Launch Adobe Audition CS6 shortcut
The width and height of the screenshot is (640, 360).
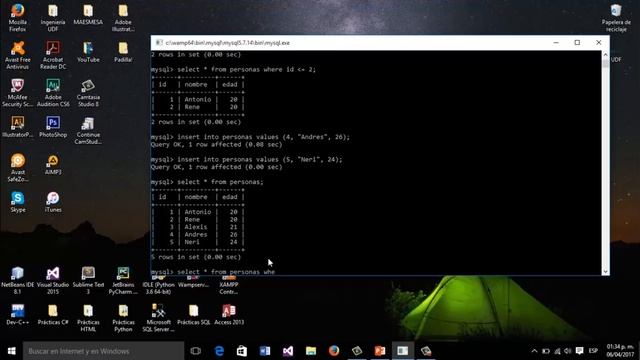[53, 93]
